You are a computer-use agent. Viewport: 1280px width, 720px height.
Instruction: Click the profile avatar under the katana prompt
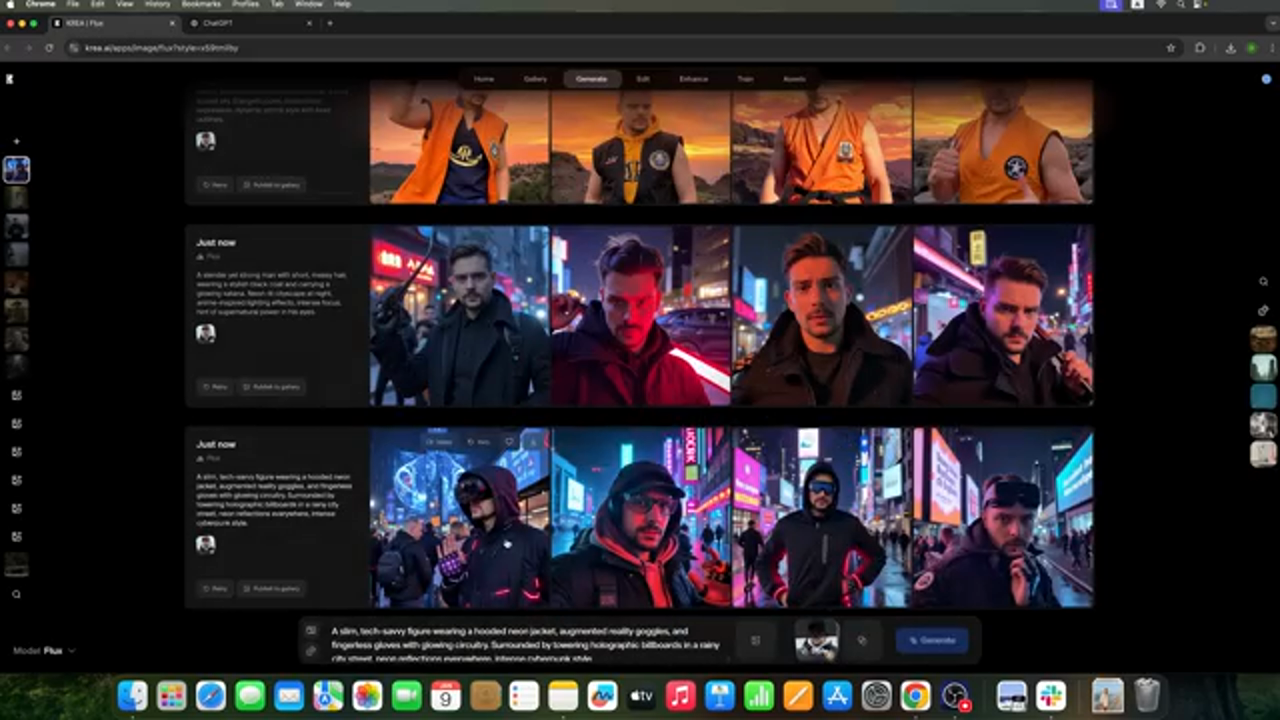pos(206,333)
